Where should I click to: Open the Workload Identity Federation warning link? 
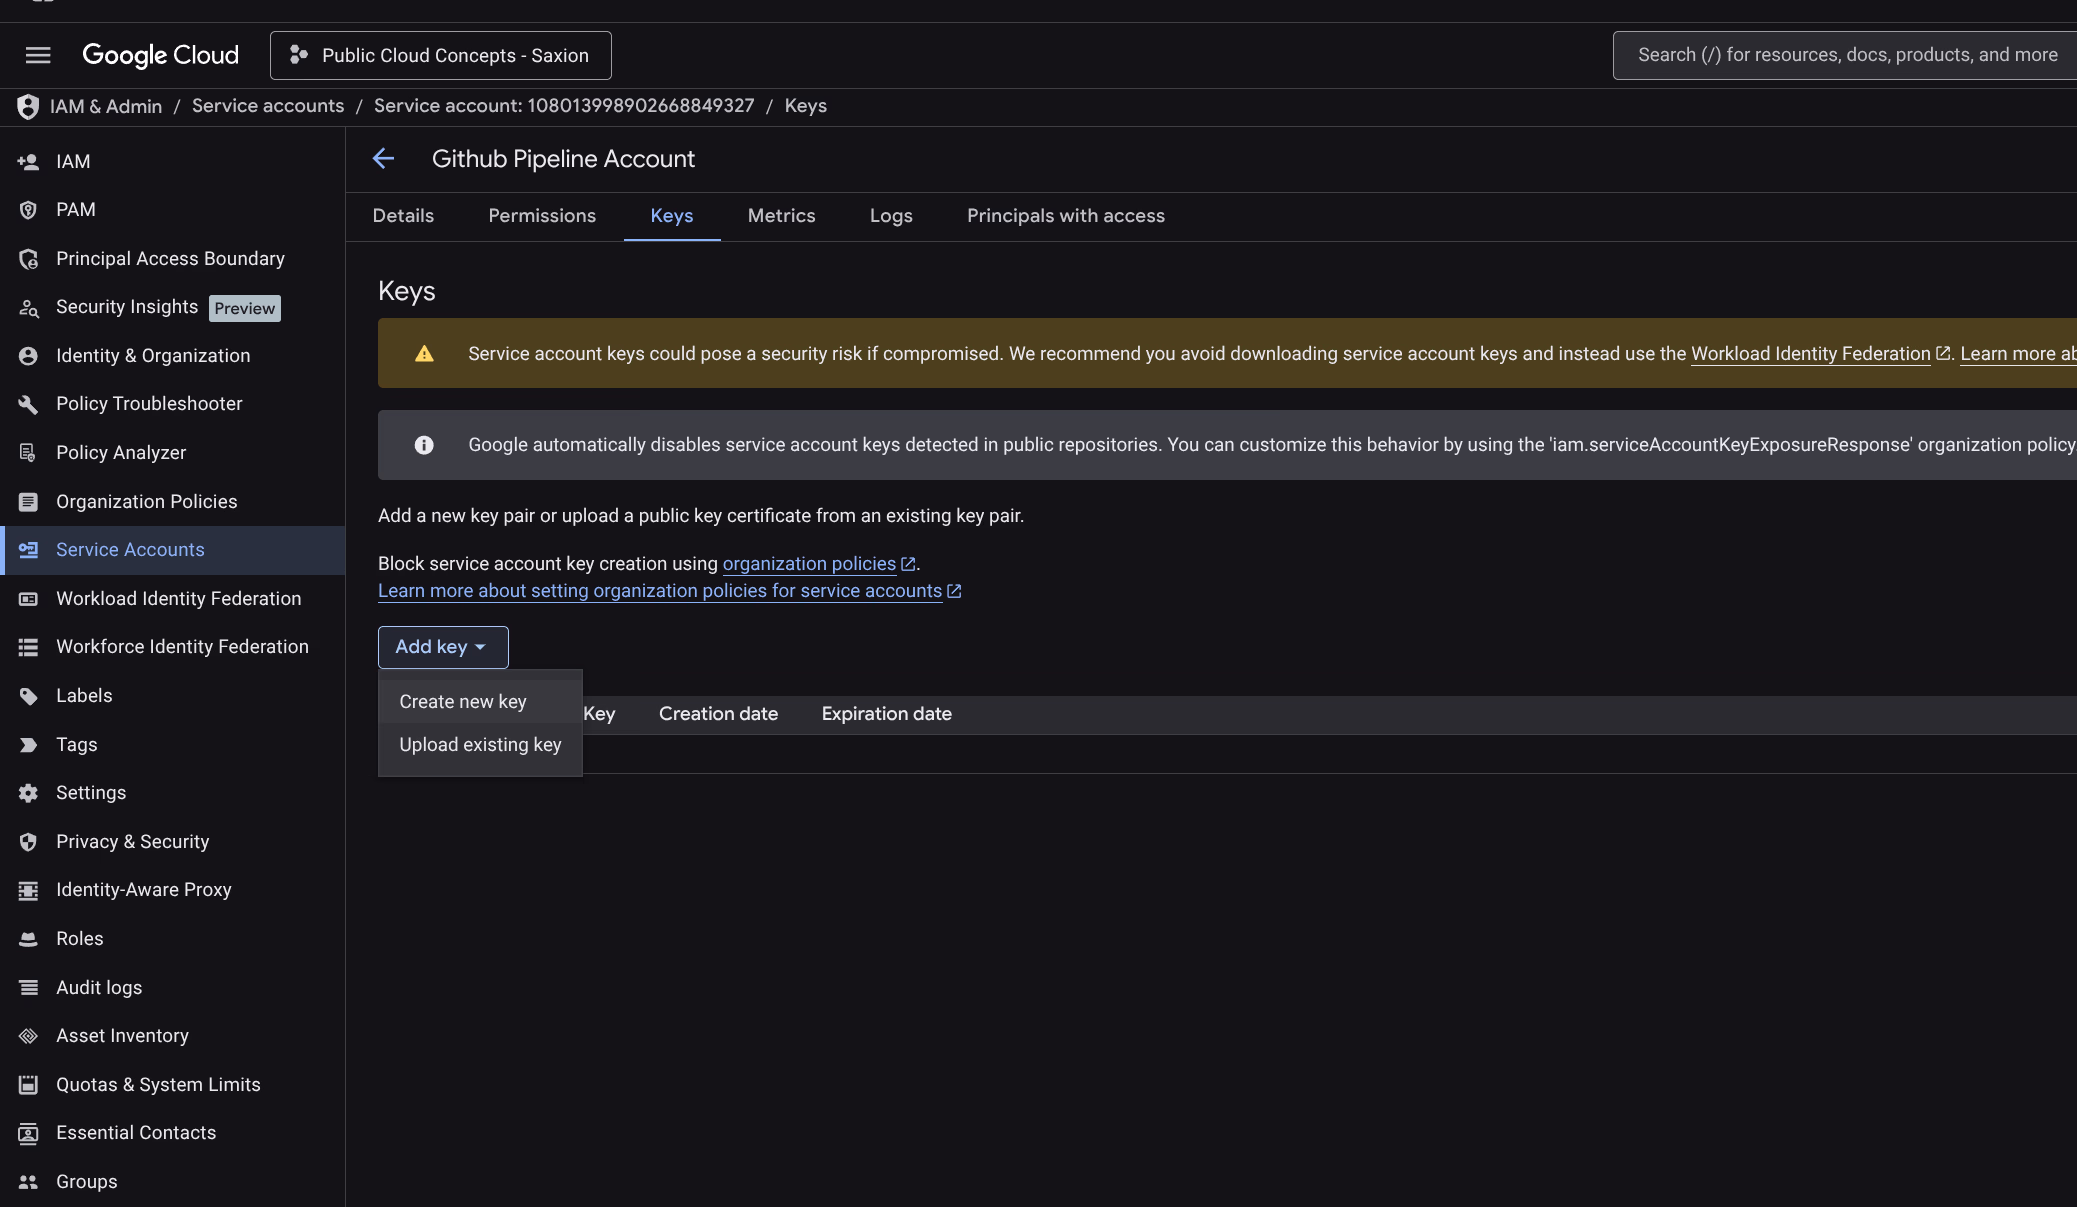coord(1810,353)
